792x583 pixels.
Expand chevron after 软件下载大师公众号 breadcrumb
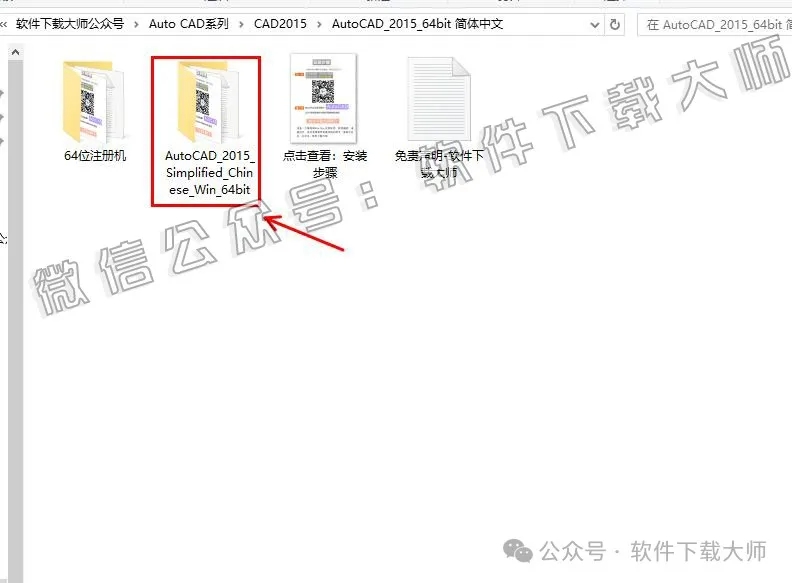coord(136,24)
